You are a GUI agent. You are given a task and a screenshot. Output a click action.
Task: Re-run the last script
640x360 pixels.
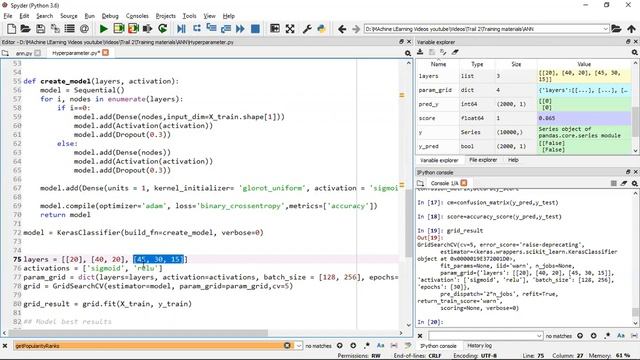click(162, 29)
